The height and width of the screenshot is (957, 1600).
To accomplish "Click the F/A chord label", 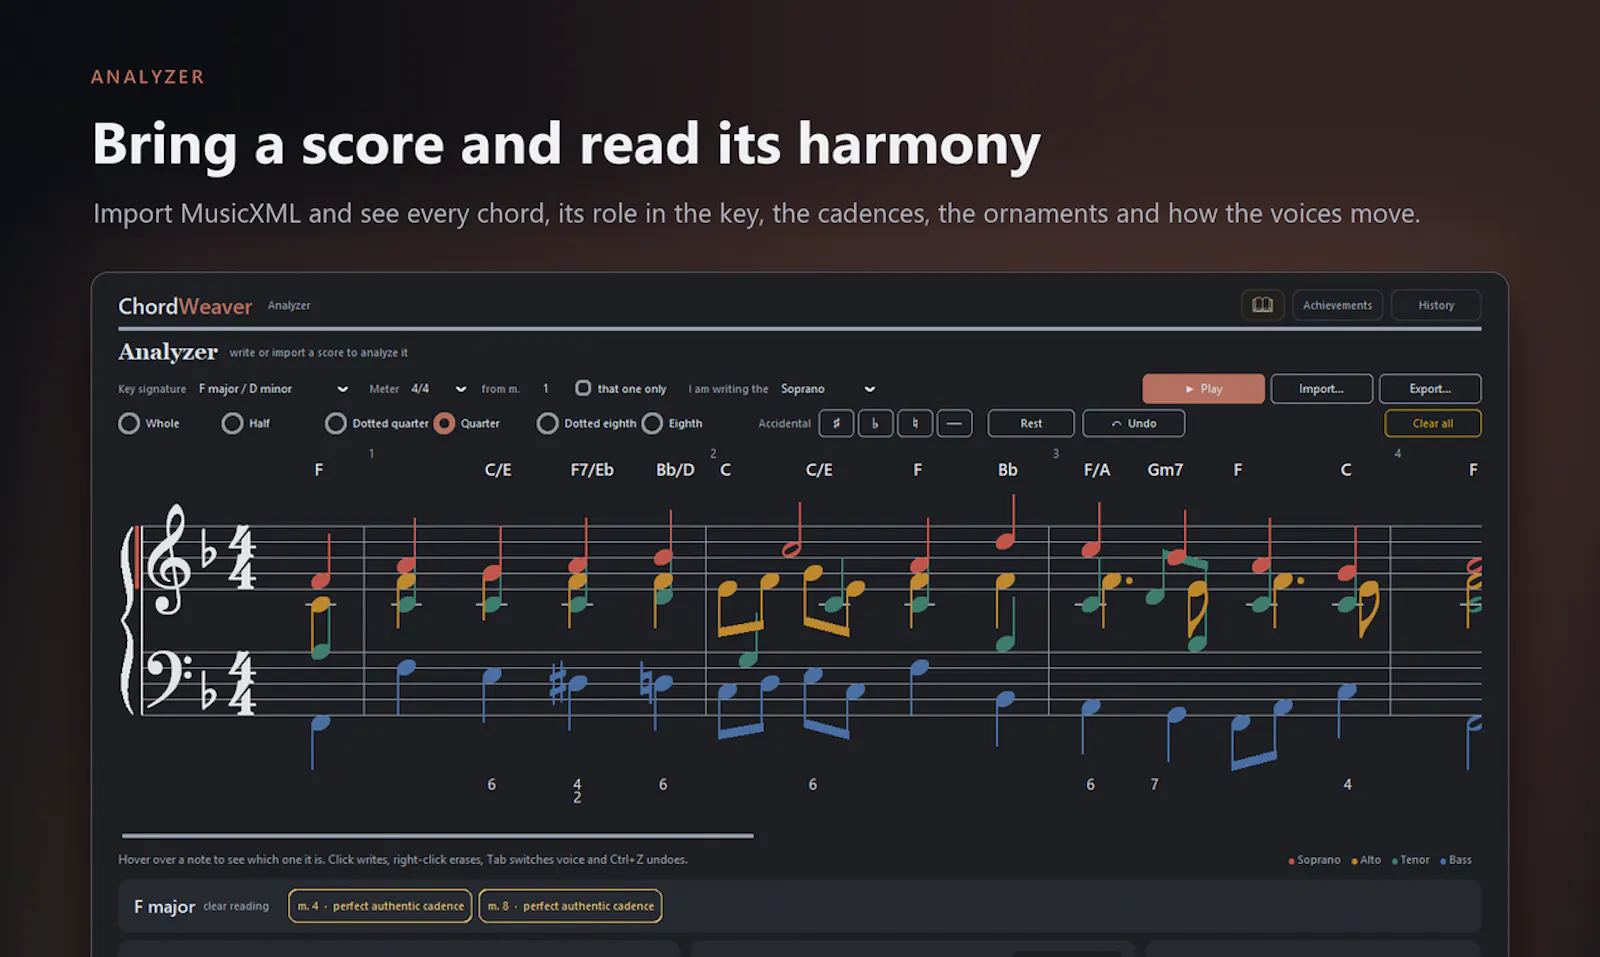I will (x=1097, y=470).
